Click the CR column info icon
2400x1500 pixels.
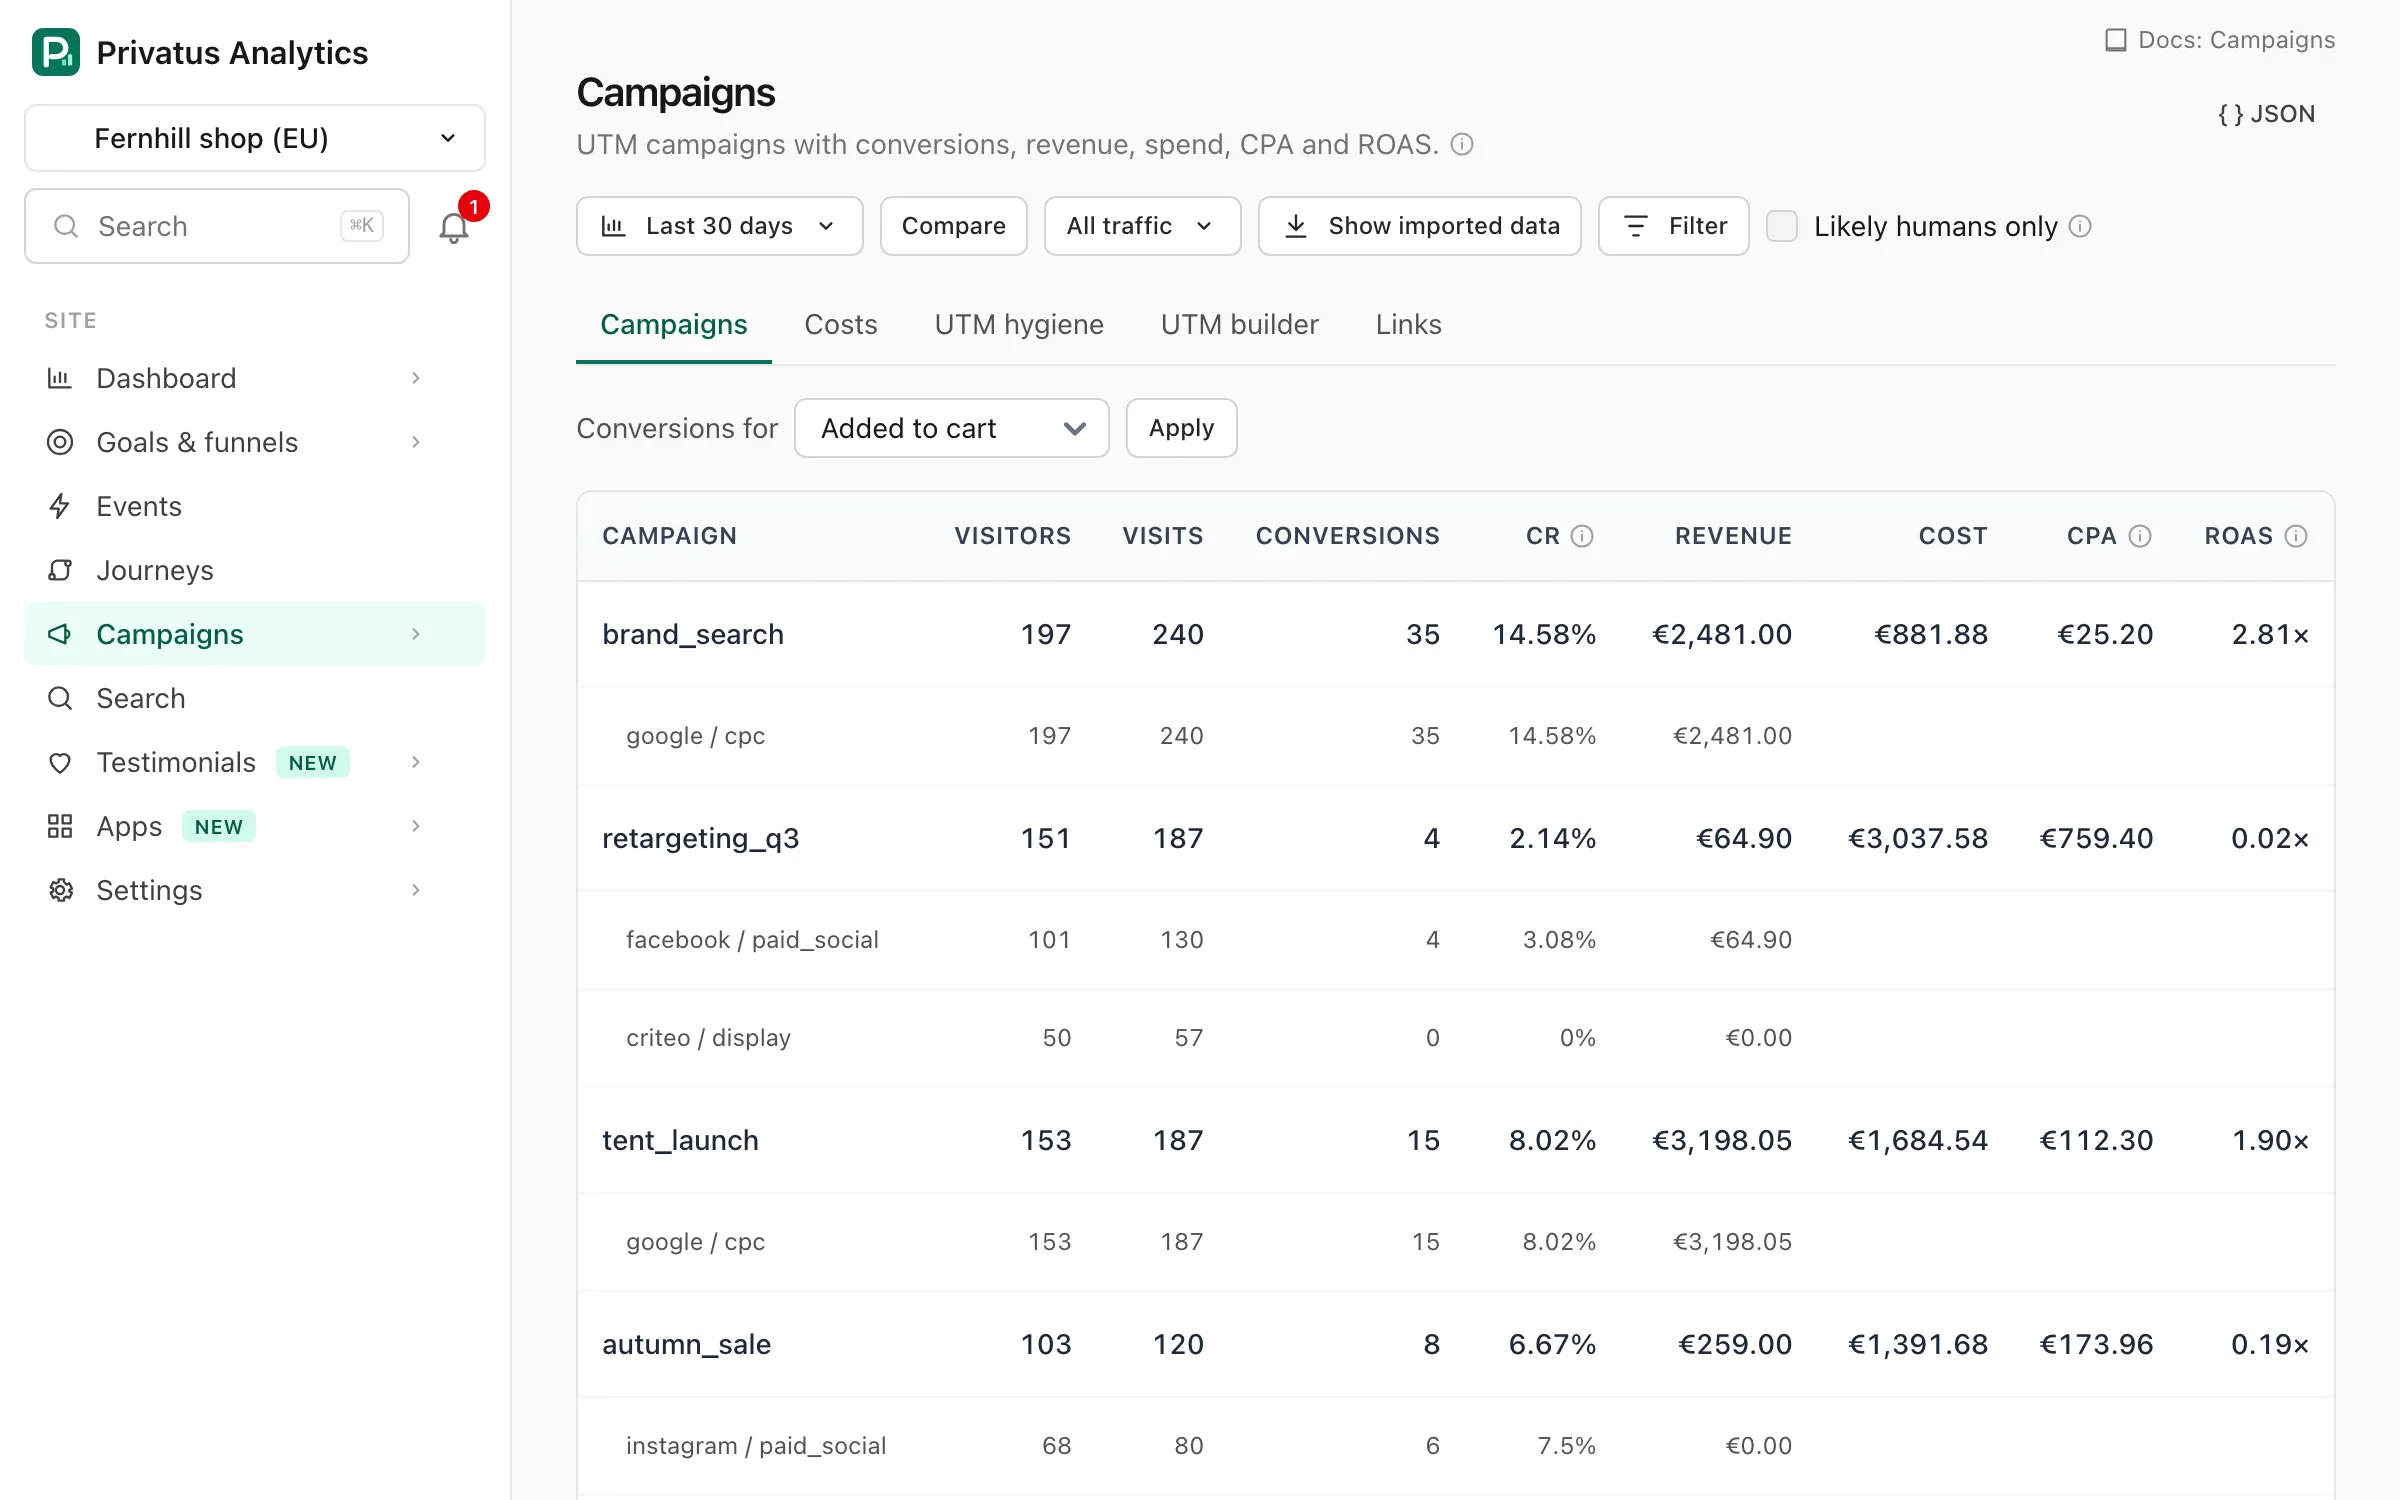pyautogui.click(x=1582, y=536)
